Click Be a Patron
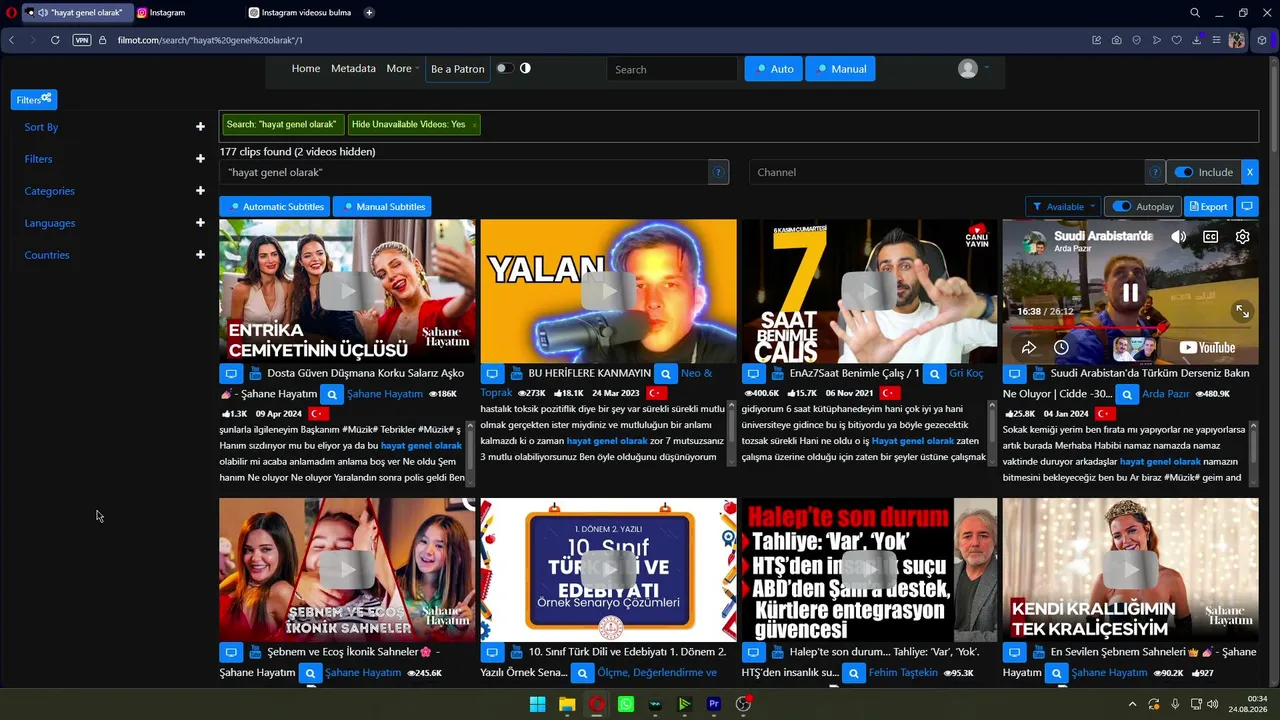The height and width of the screenshot is (720, 1280). (457, 69)
